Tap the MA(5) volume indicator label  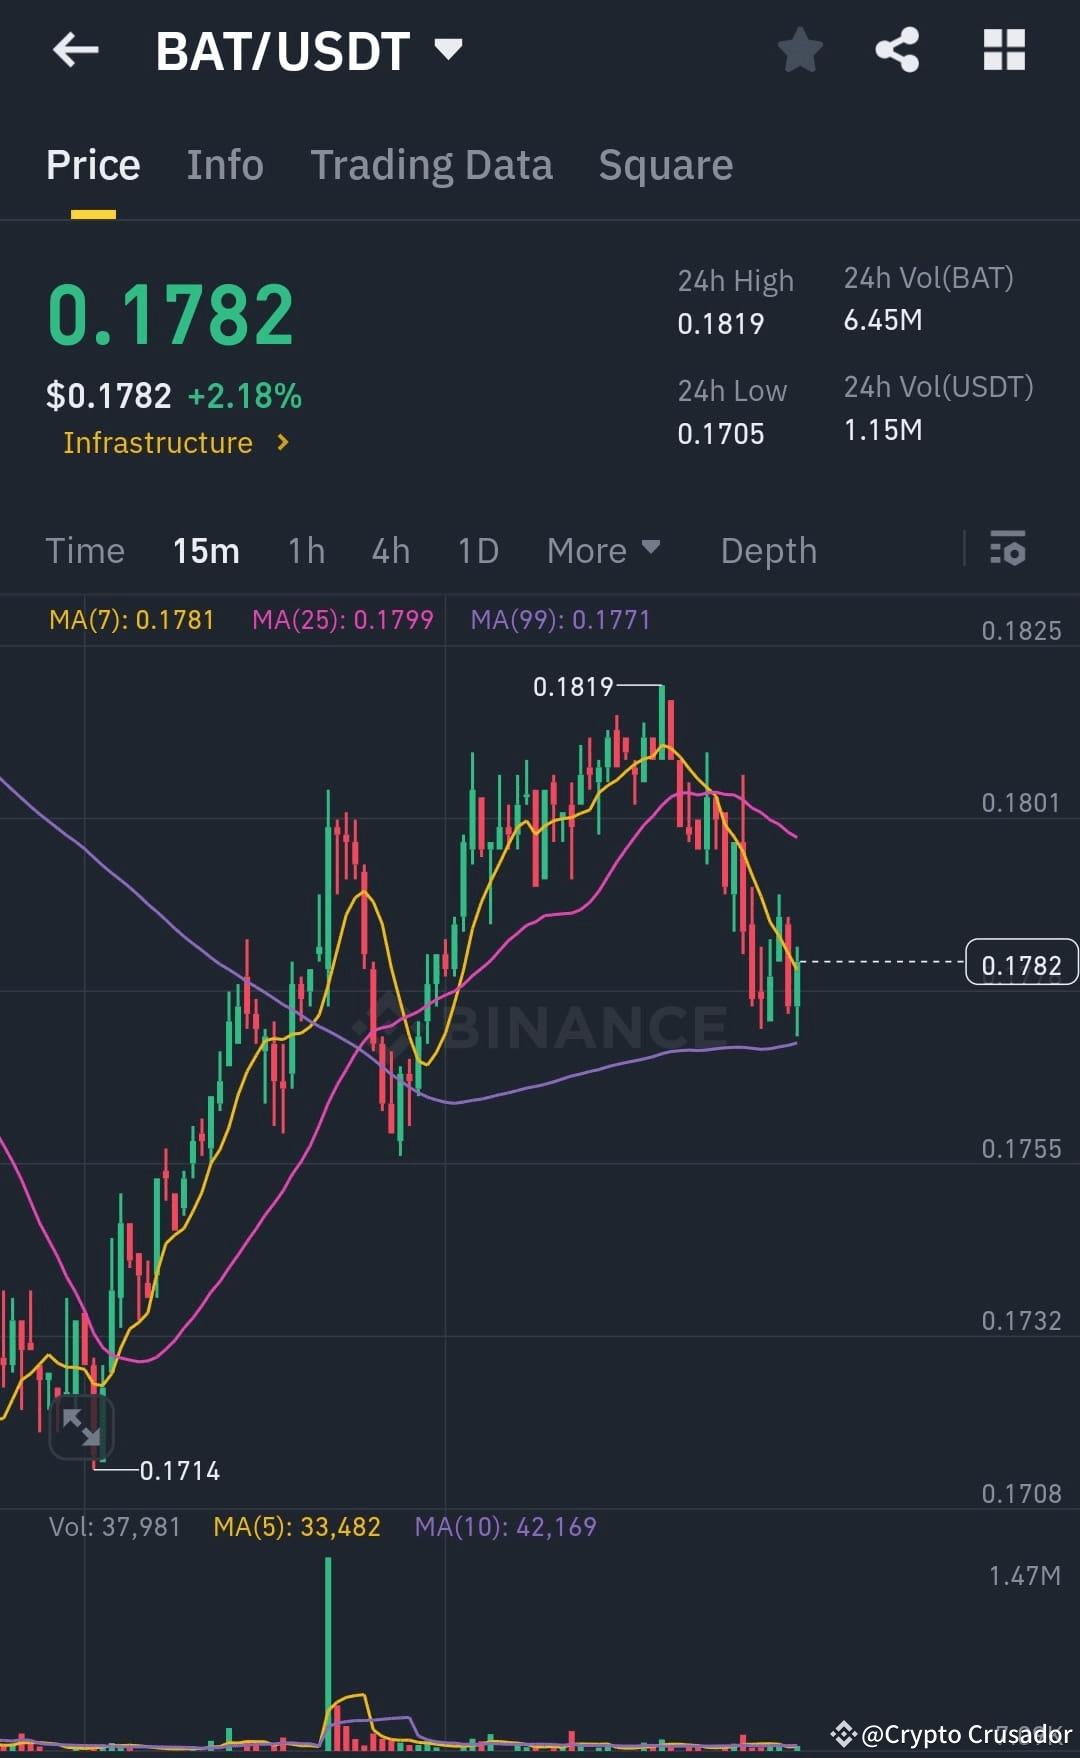click(x=297, y=1526)
